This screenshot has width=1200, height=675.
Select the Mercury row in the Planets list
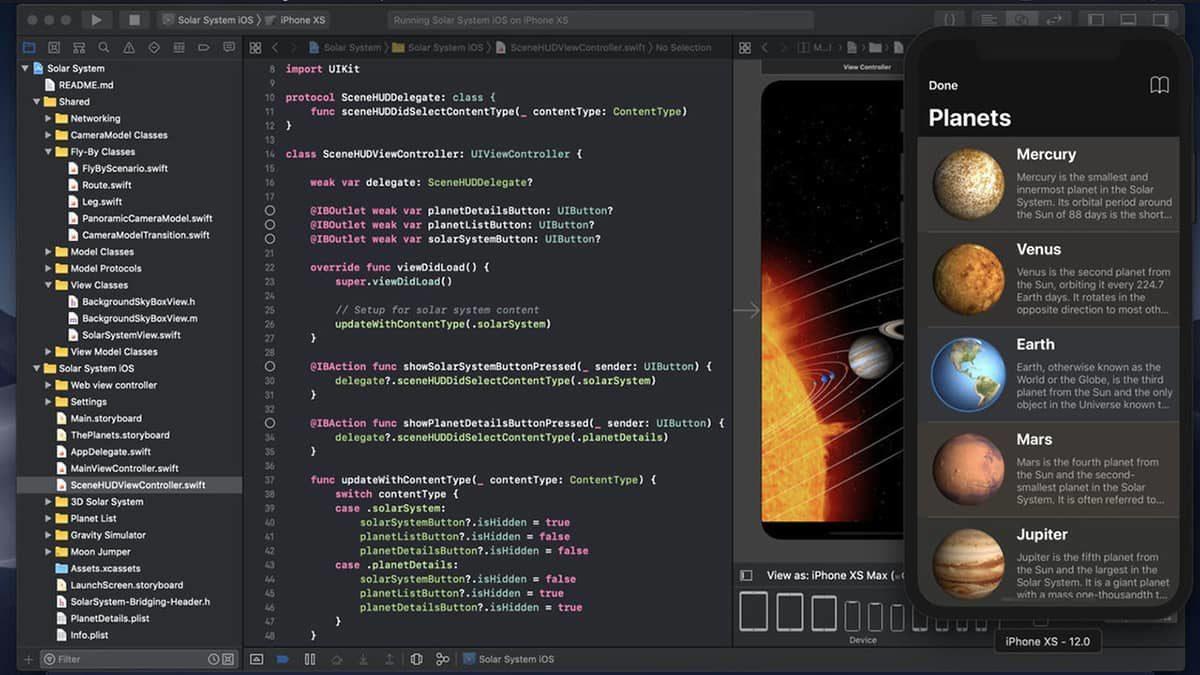tap(1048, 184)
